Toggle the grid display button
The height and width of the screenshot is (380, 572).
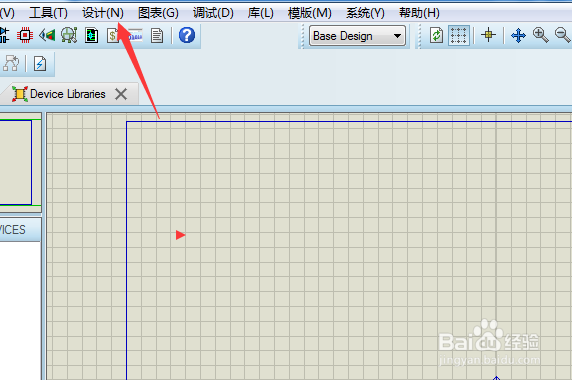459,35
